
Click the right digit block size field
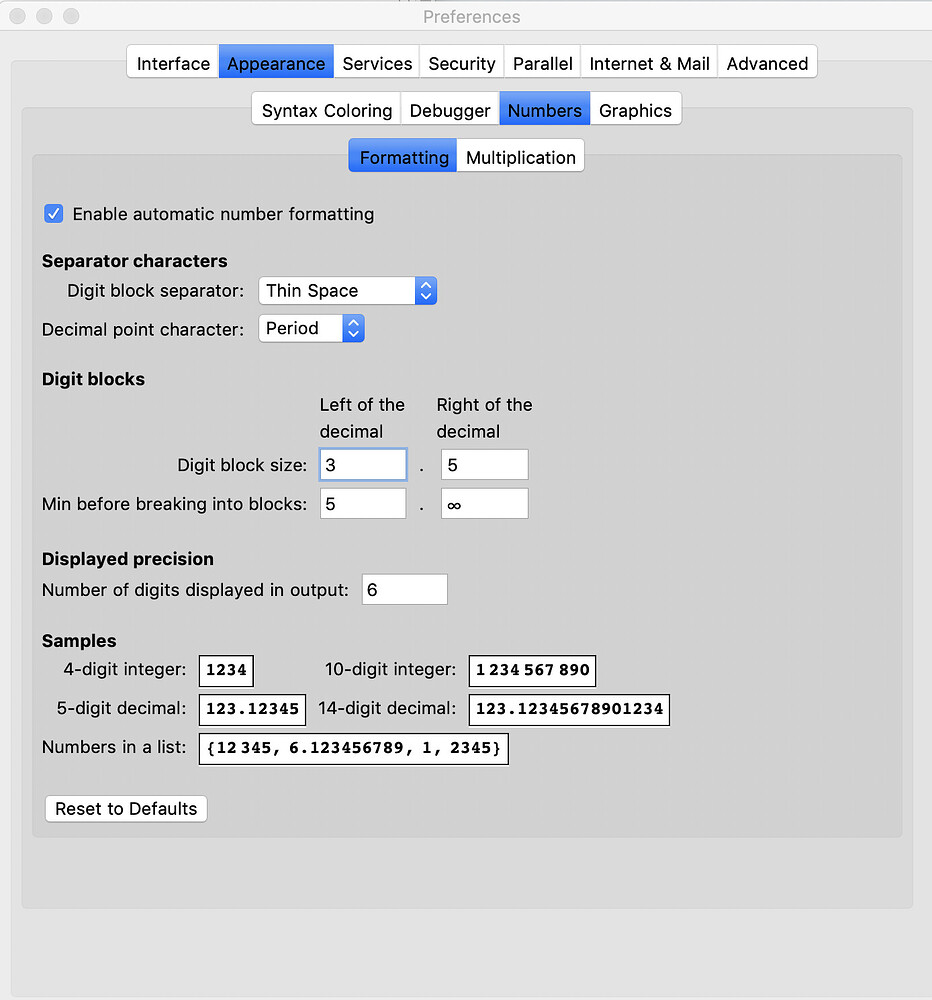(485, 464)
